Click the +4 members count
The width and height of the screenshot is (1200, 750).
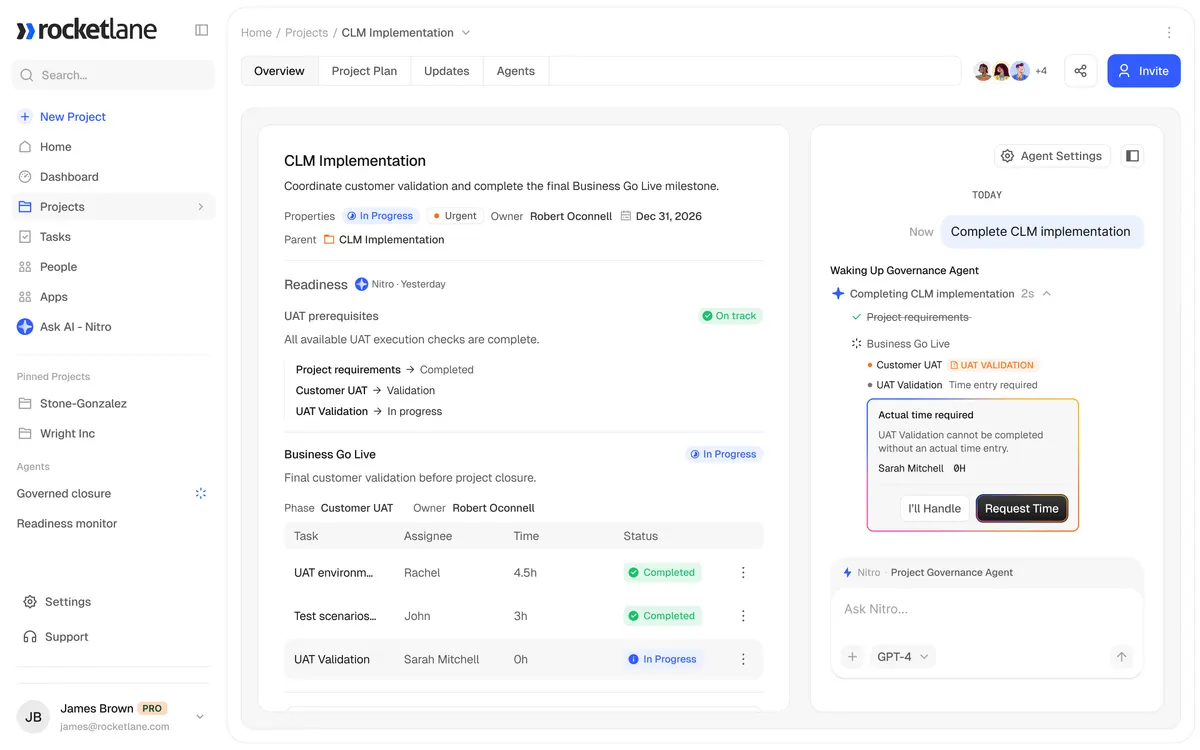tap(1041, 71)
